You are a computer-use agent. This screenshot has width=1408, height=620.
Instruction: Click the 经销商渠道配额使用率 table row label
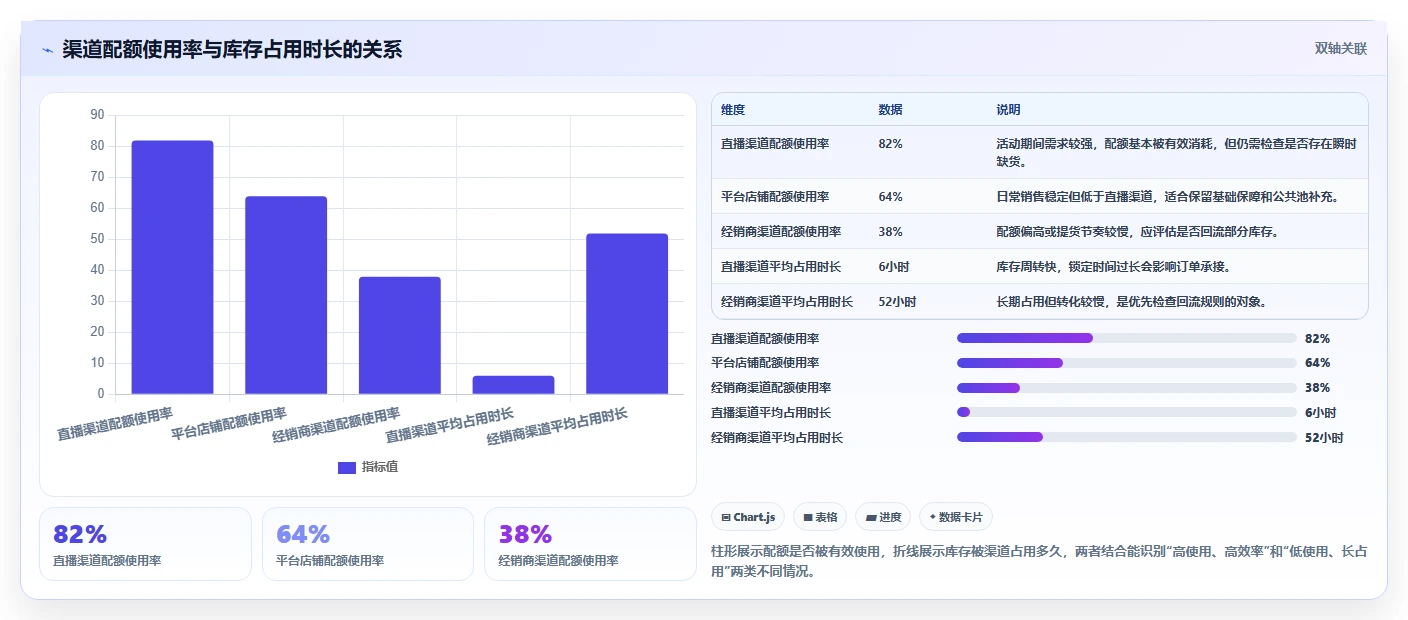point(781,232)
